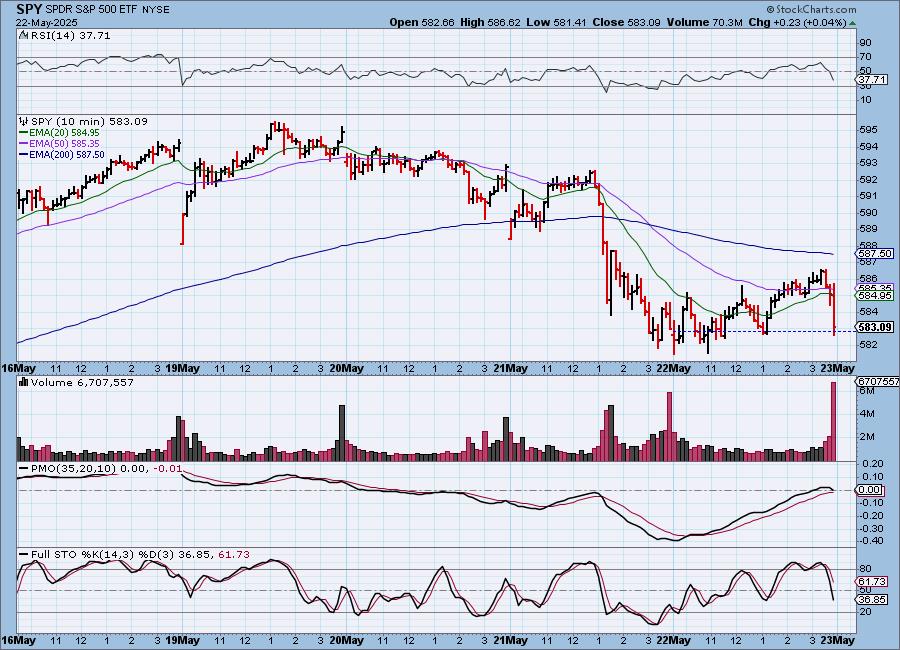
Task: Click the black line marker before Full STO
Action: click(x=24, y=555)
